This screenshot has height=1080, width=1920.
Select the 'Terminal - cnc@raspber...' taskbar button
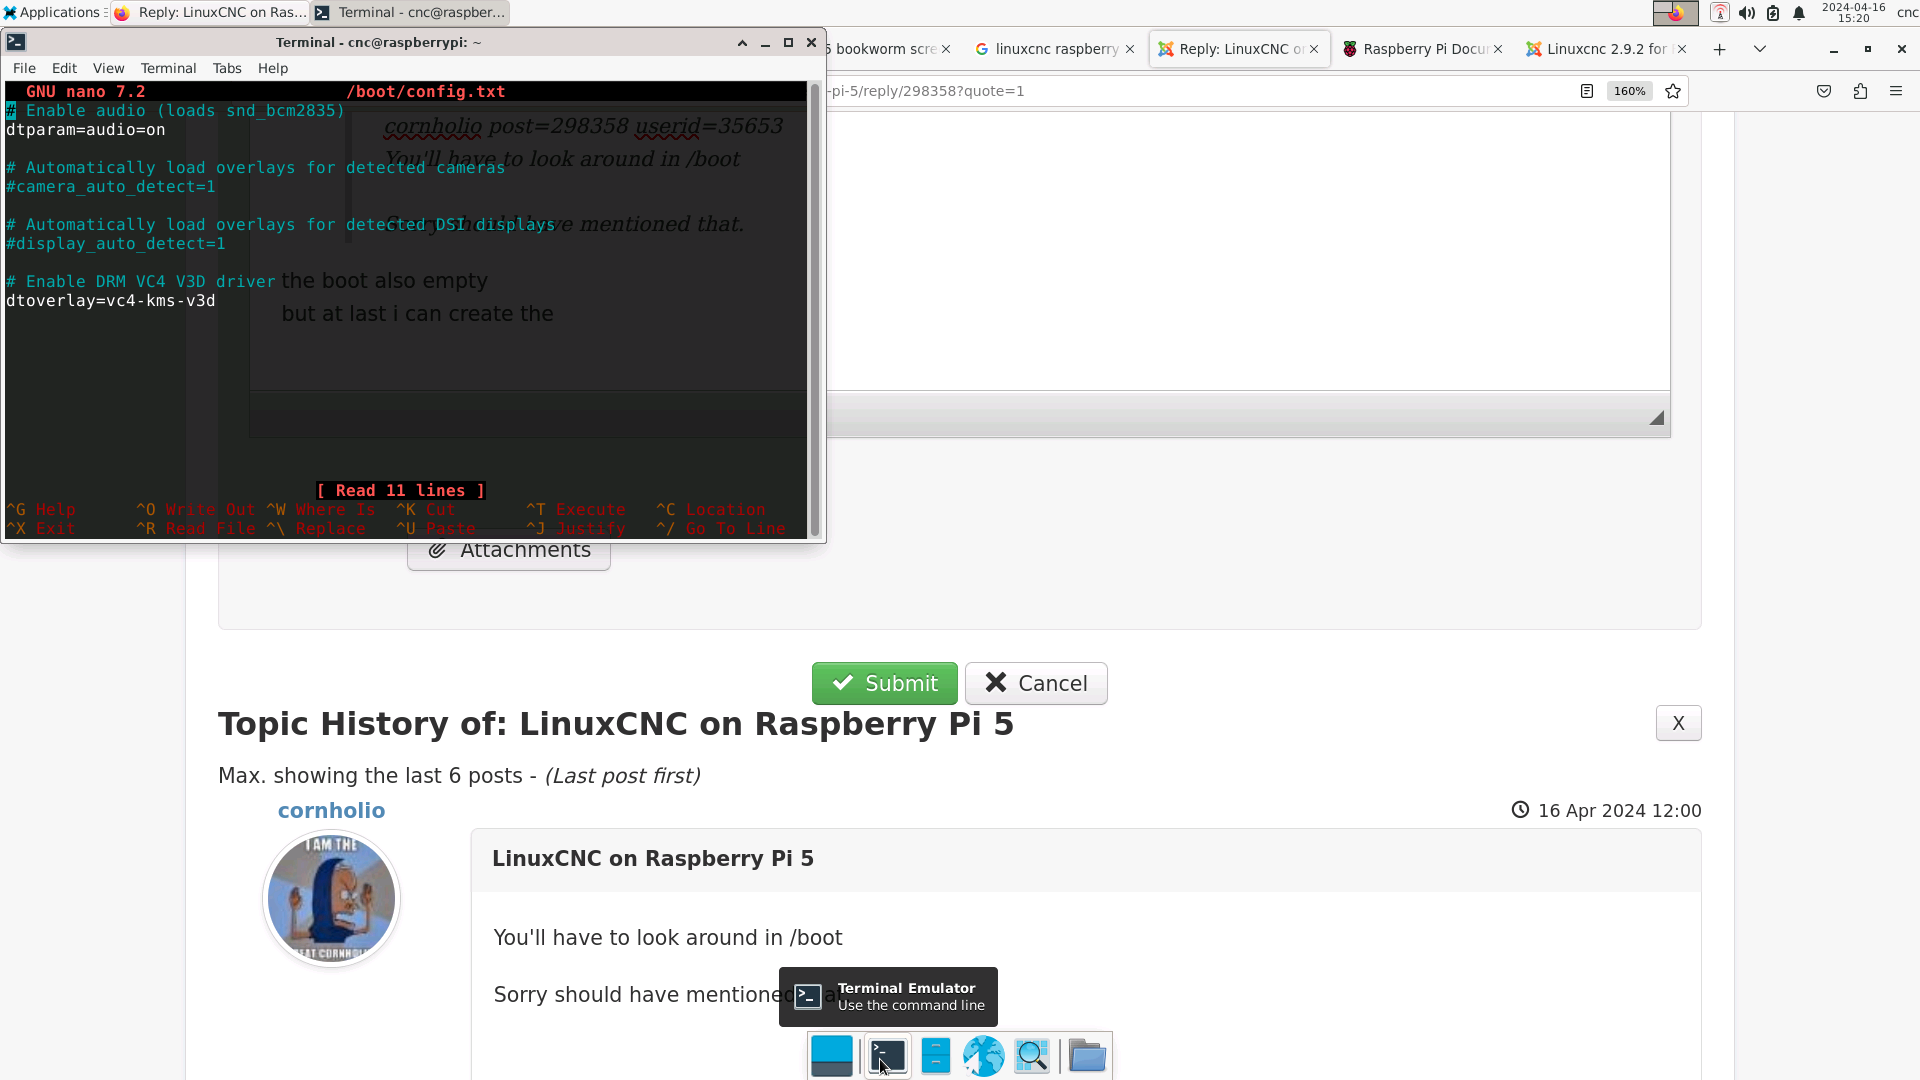(410, 13)
